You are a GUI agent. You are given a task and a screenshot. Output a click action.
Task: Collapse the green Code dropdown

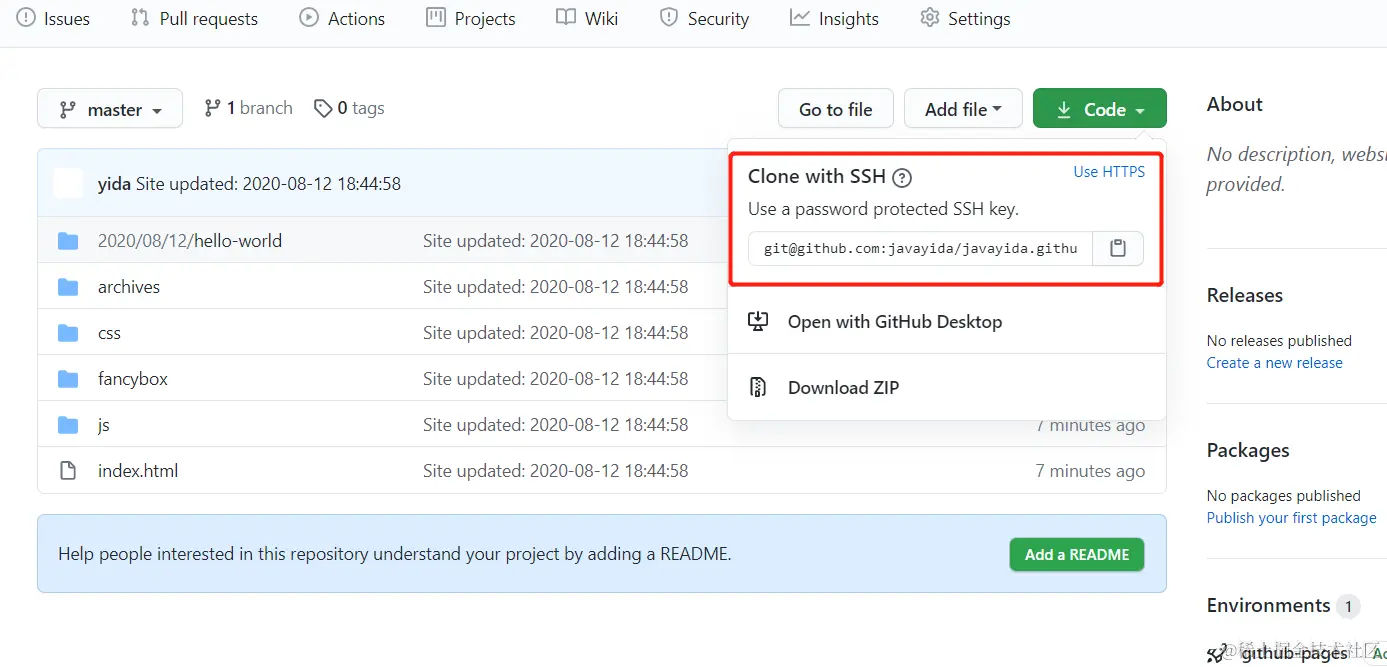(1099, 109)
